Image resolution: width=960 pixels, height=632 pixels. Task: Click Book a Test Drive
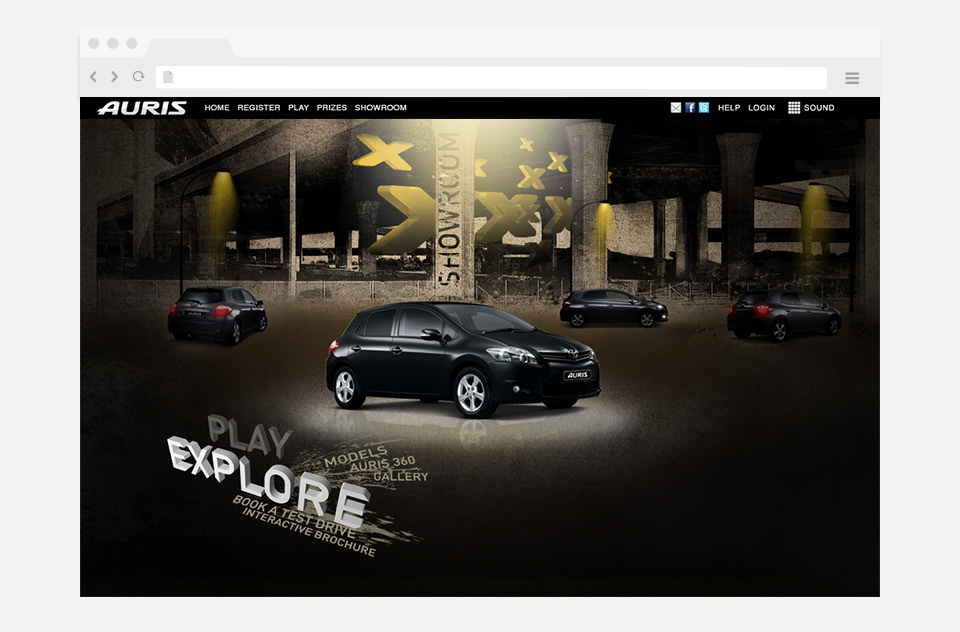click(293, 516)
